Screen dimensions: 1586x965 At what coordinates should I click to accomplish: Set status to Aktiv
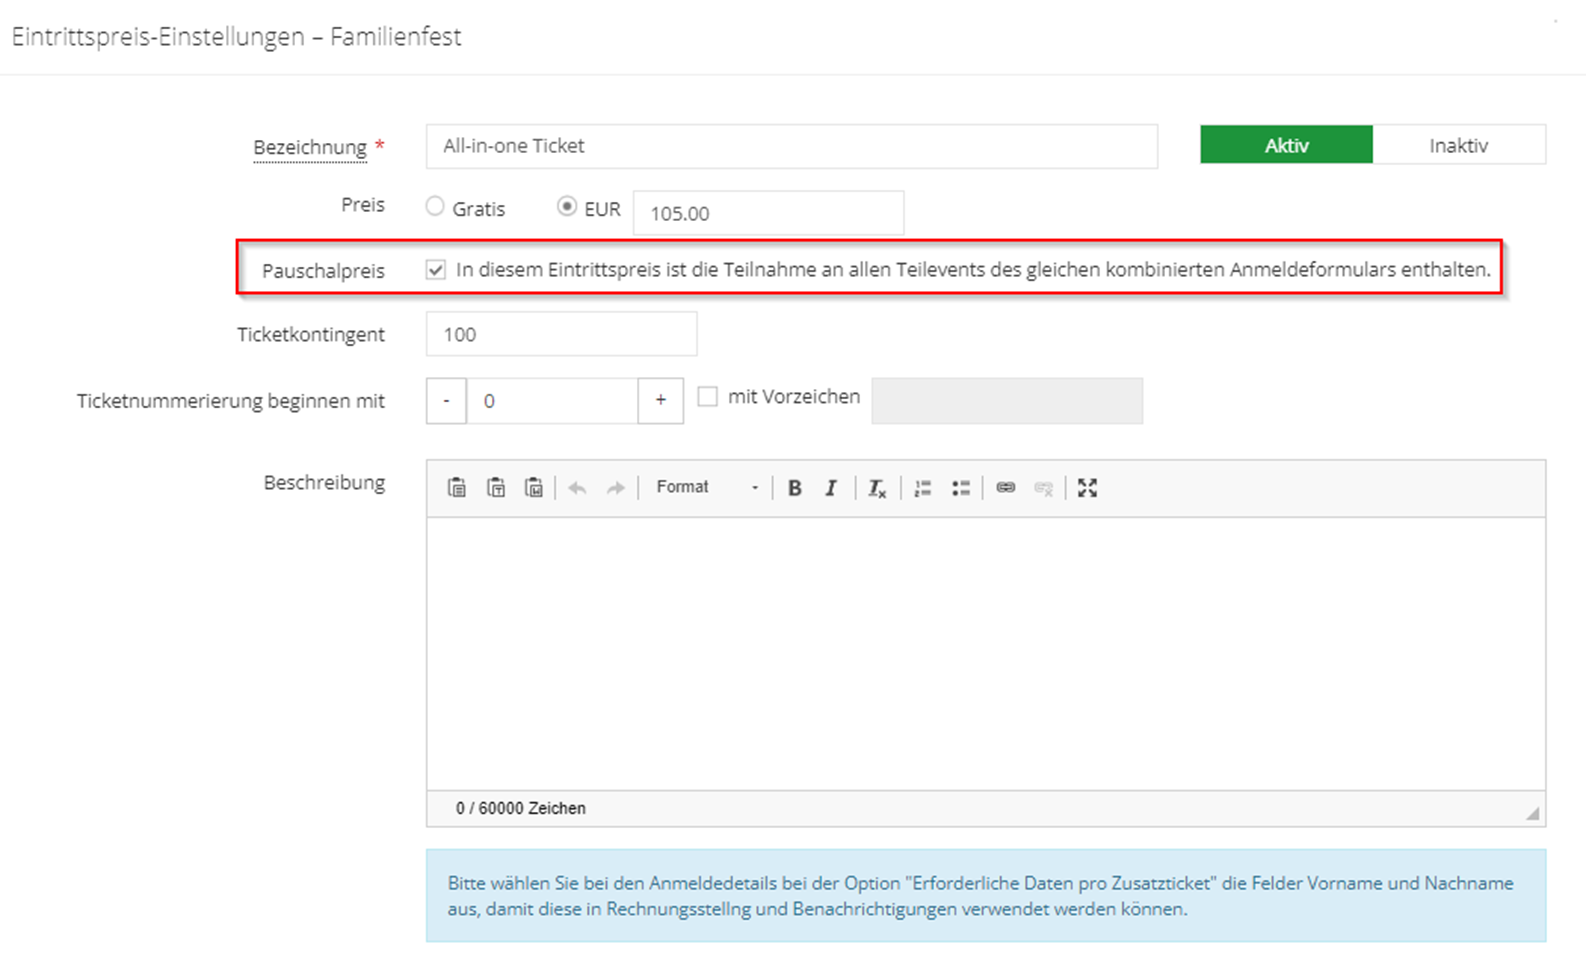pos(1286,145)
